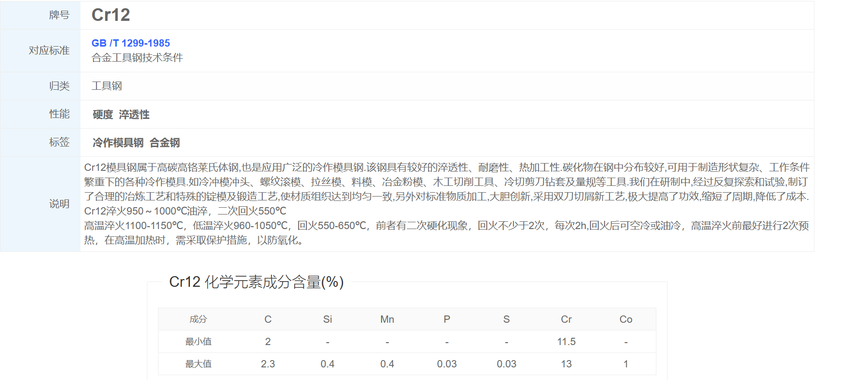The height and width of the screenshot is (380, 860).
Task: Click the maximum Cr value 13
Action: click(x=567, y=364)
